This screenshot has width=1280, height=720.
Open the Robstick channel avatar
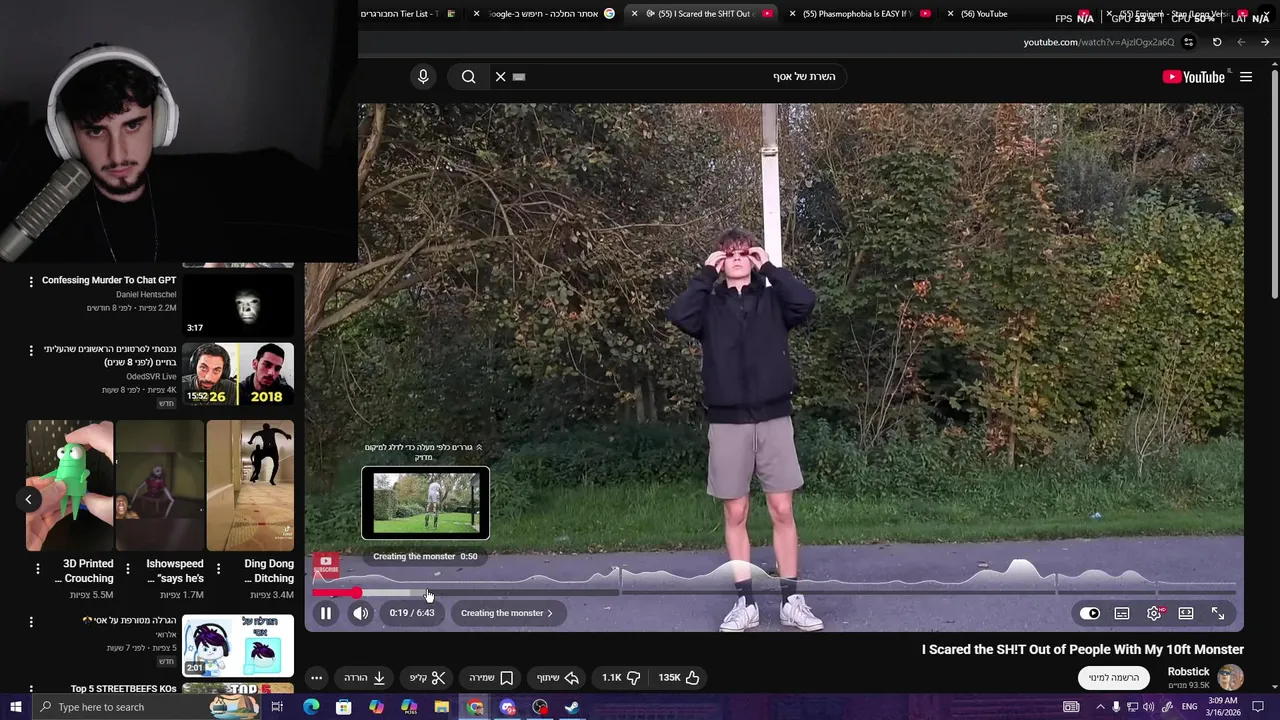coord(1230,678)
